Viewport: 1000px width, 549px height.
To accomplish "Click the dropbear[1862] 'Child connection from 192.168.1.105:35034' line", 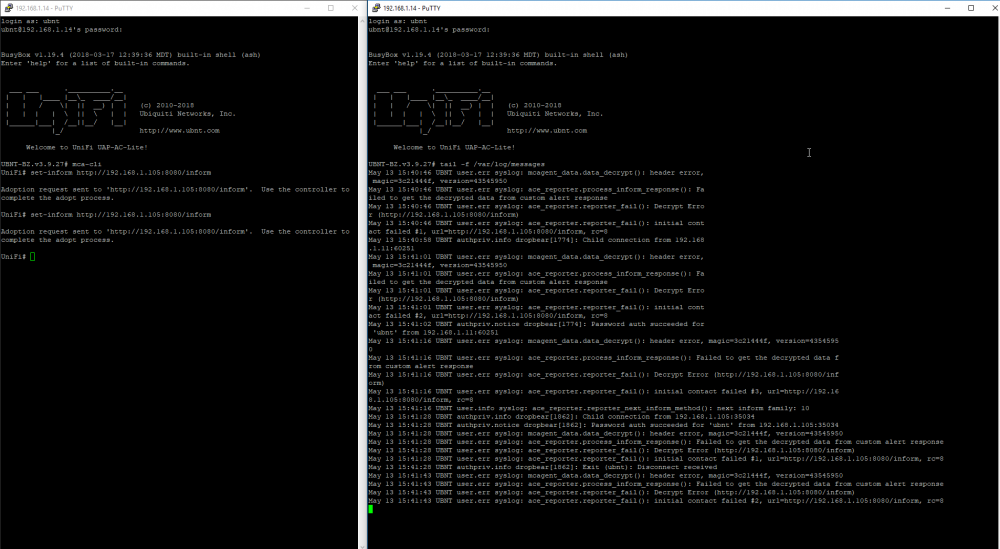I will click(x=561, y=416).
